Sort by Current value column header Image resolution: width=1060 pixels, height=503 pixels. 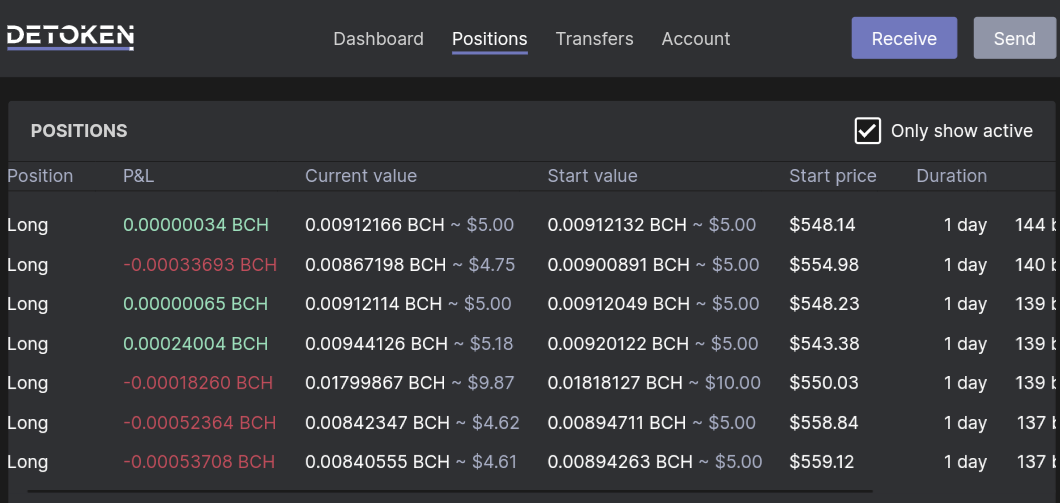(361, 176)
